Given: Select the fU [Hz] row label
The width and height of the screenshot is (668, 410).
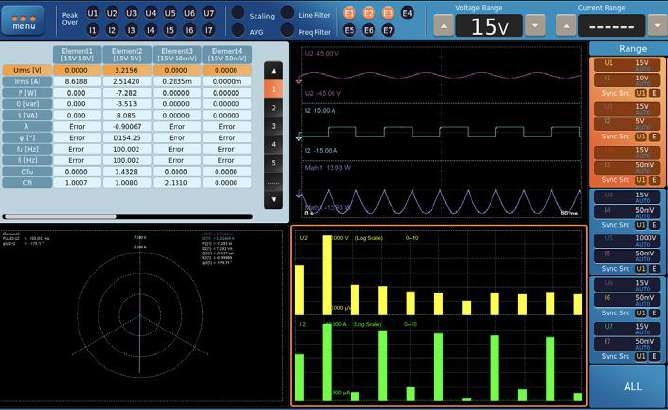Looking at the screenshot, I should click(27, 149).
